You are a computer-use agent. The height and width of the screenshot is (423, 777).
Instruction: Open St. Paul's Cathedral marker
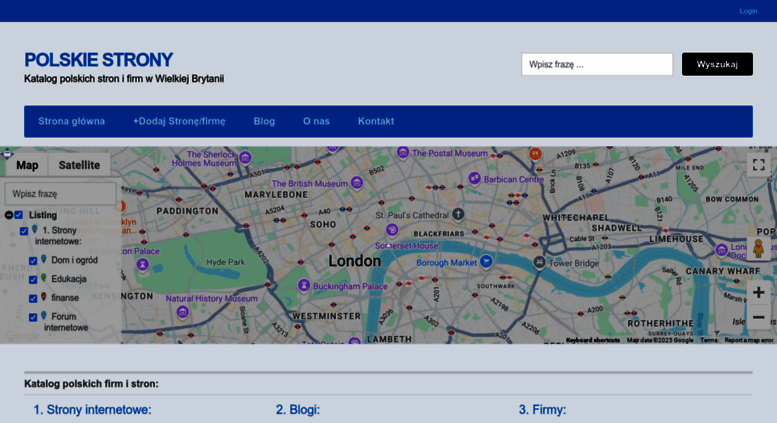pyautogui.click(x=458, y=214)
